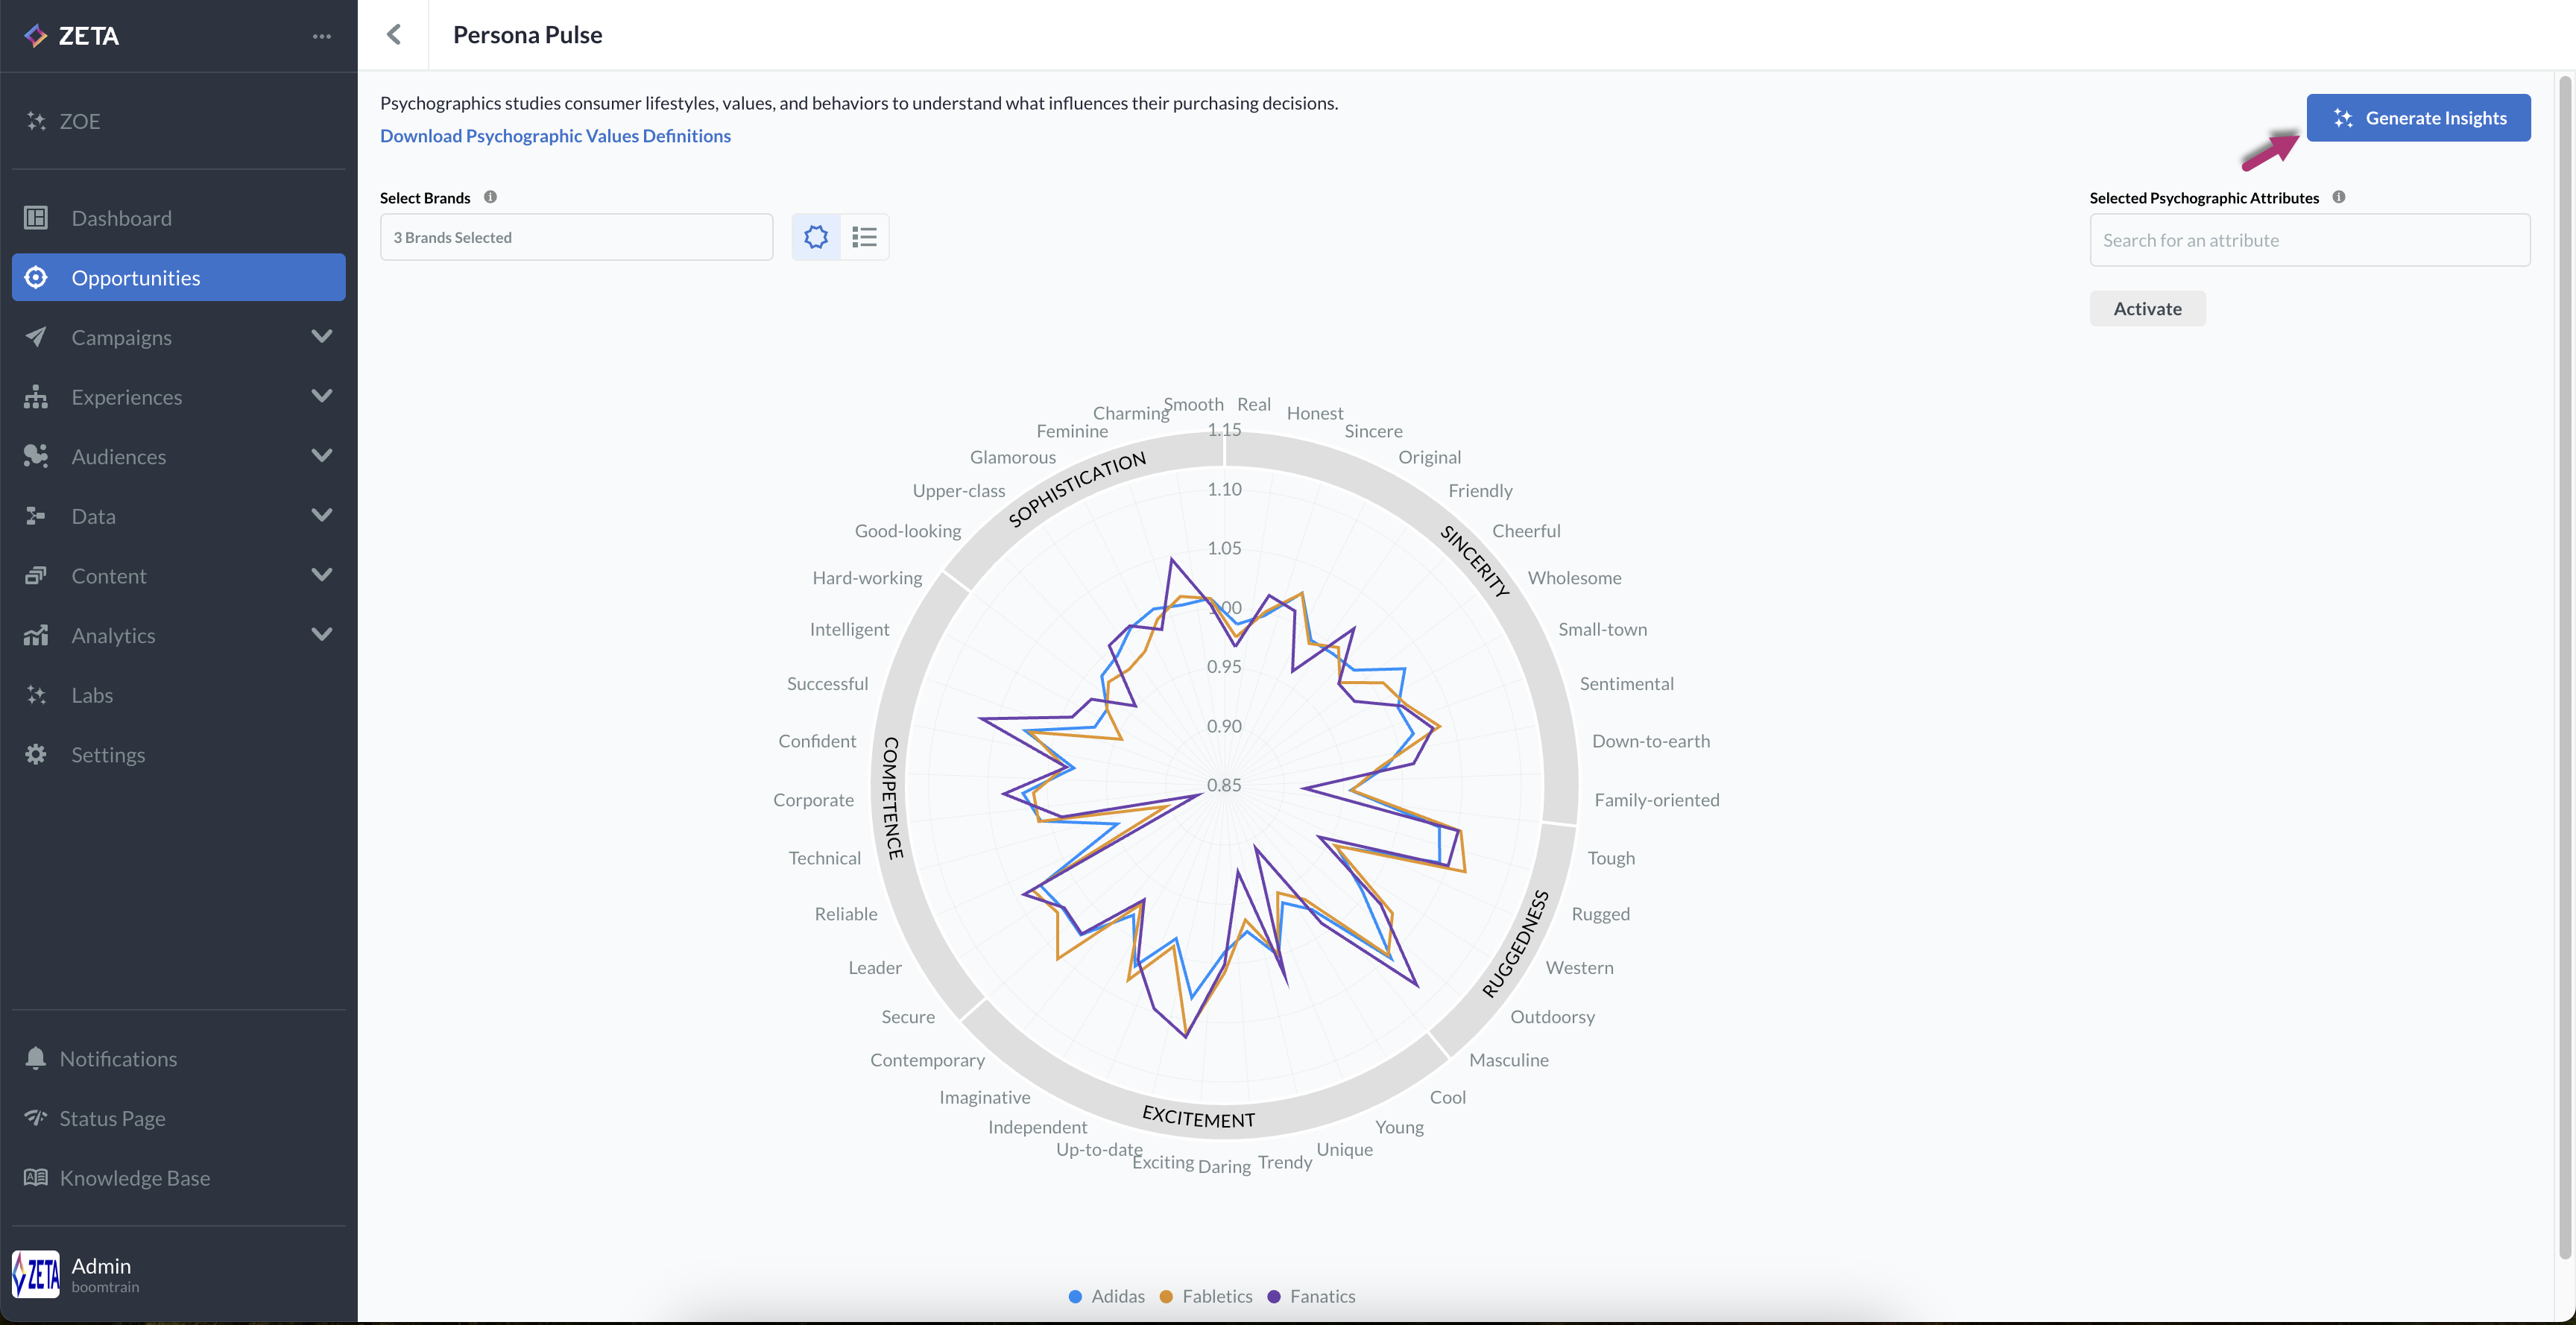
Task: Open the 3 Brands Selected dropdown
Action: click(576, 237)
